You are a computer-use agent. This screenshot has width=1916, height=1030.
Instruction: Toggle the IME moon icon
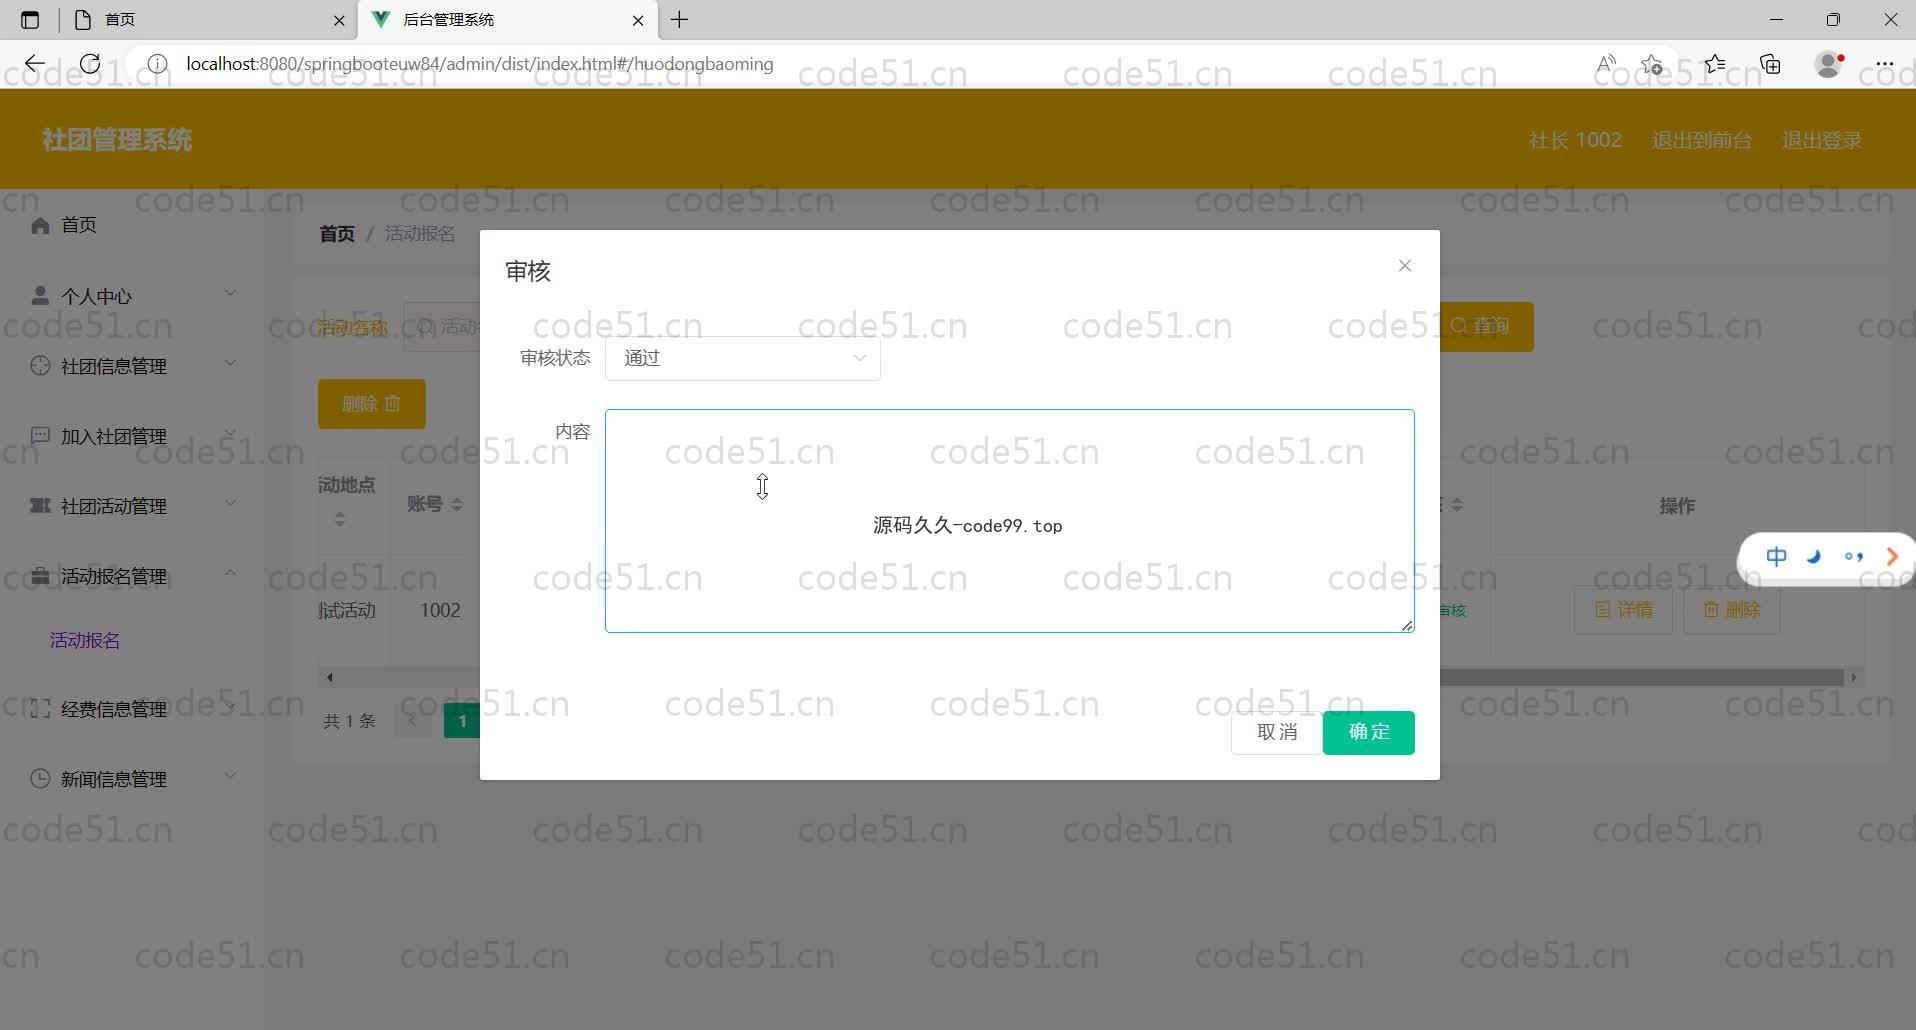point(1814,557)
